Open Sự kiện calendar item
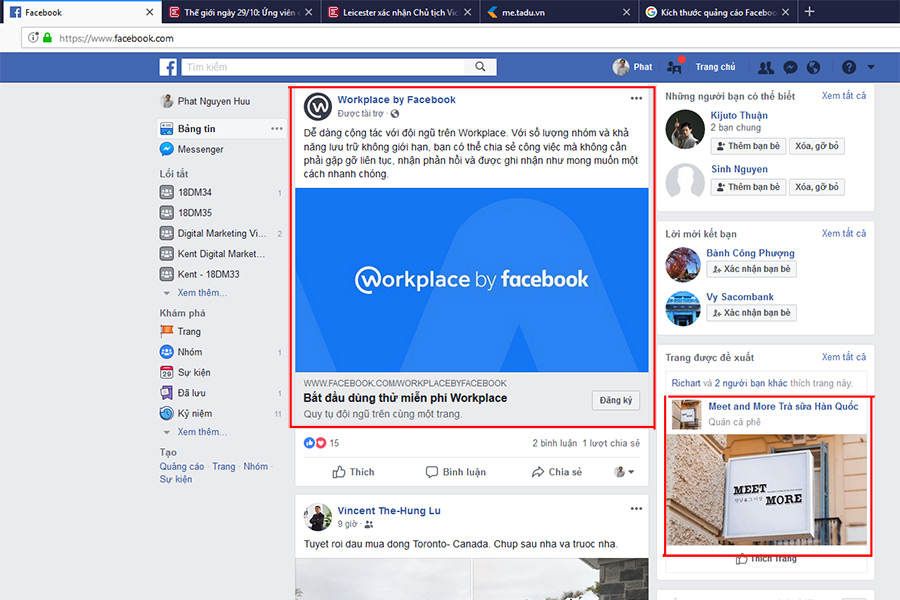 [x=185, y=373]
